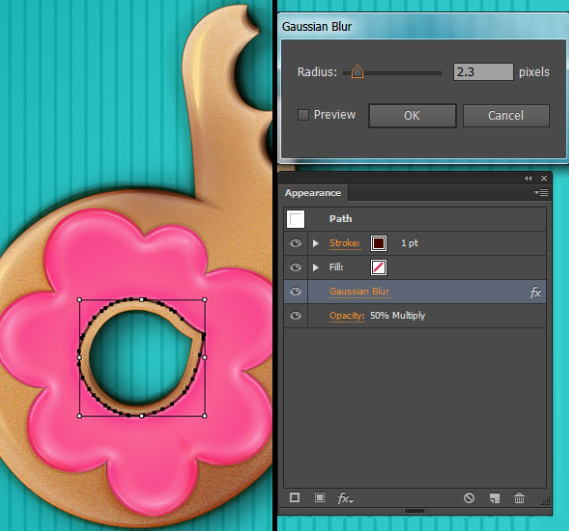Click the 50% Multiply opacity text
This screenshot has height=531, width=569.
coord(397,315)
